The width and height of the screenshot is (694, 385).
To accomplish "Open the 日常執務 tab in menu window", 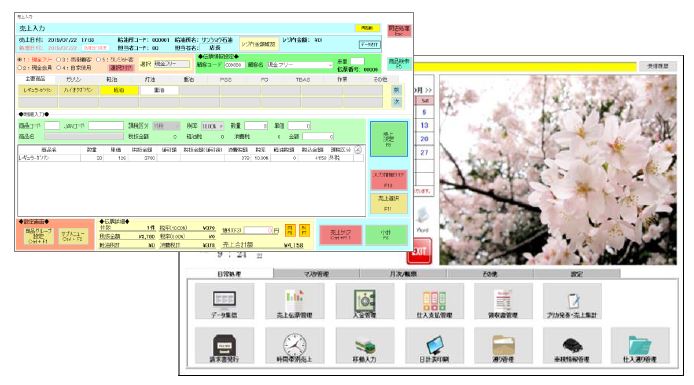I will coord(229,274).
